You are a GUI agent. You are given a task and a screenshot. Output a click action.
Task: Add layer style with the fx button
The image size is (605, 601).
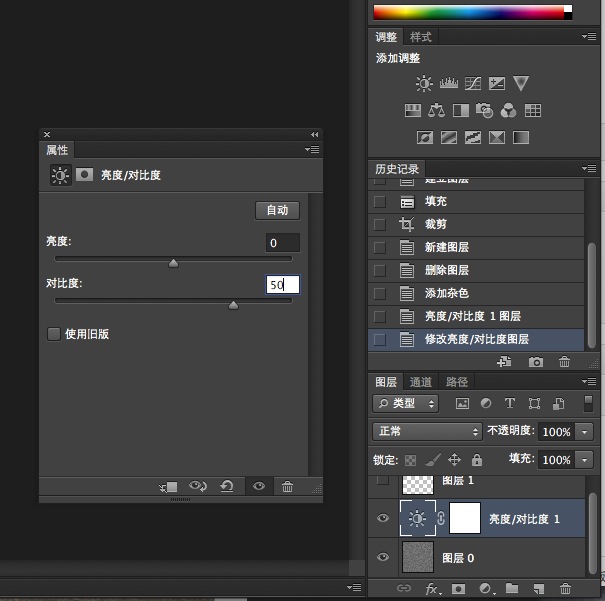(433, 589)
